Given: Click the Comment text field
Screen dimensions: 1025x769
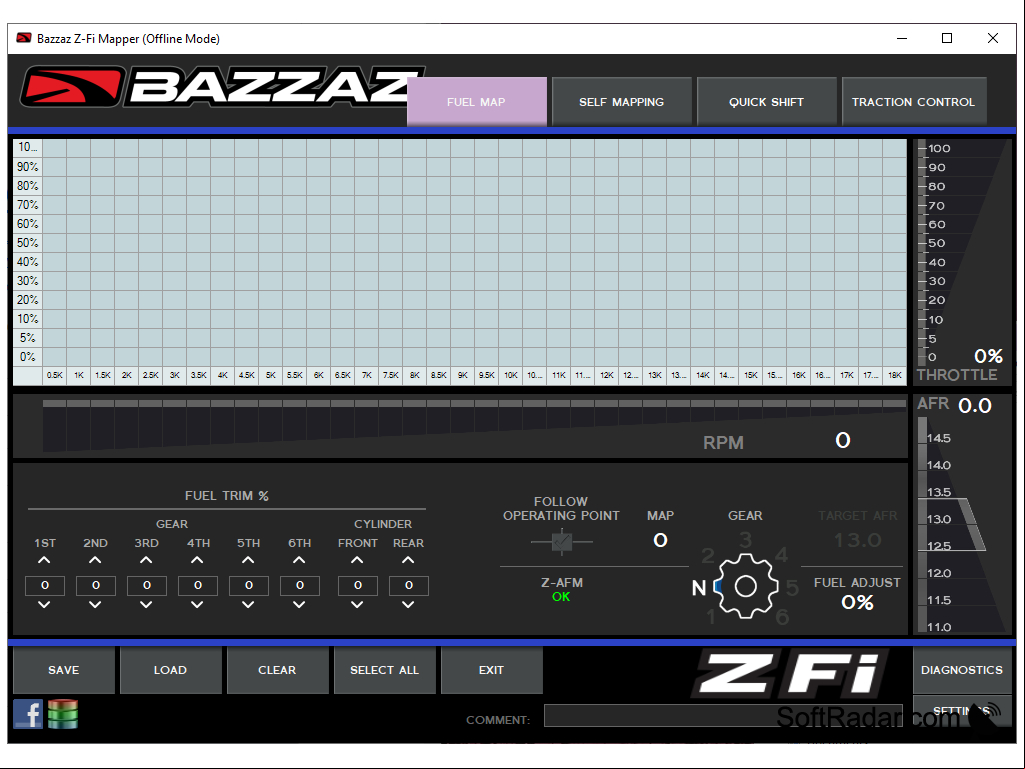Looking at the screenshot, I should (x=724, y=715).
